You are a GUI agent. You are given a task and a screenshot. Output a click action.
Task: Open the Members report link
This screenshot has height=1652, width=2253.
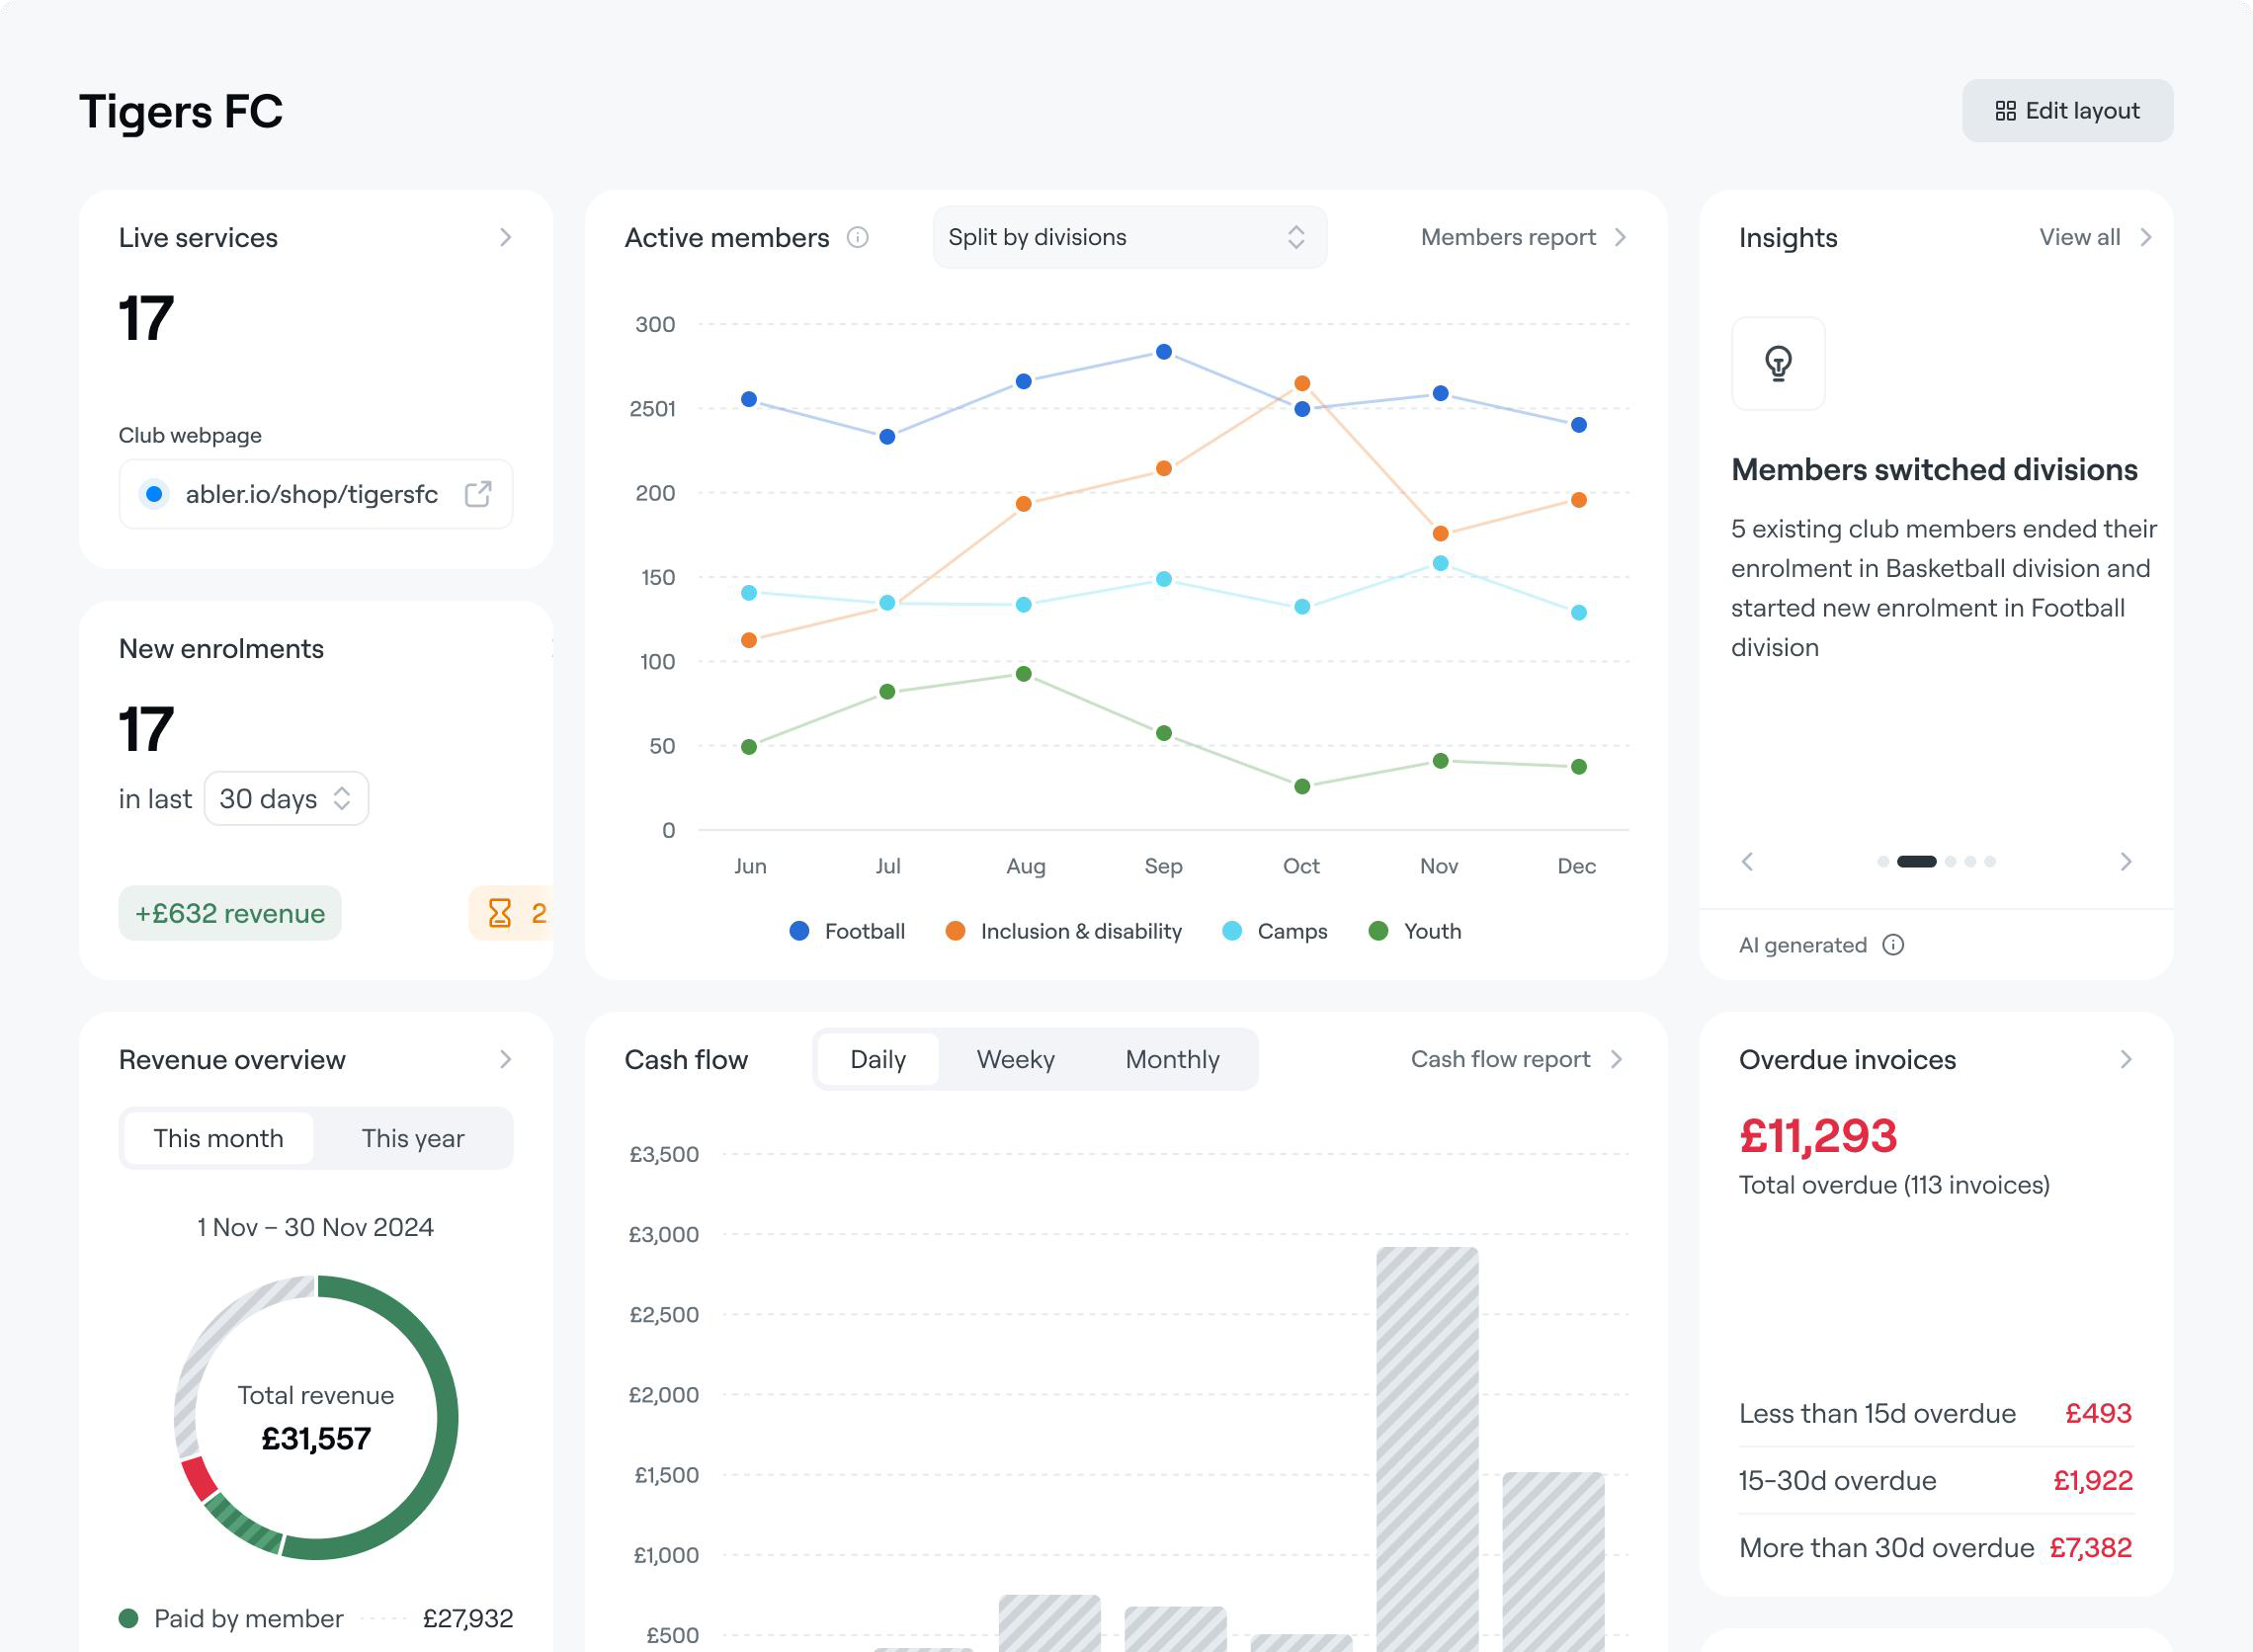[x=1523, y=238]
